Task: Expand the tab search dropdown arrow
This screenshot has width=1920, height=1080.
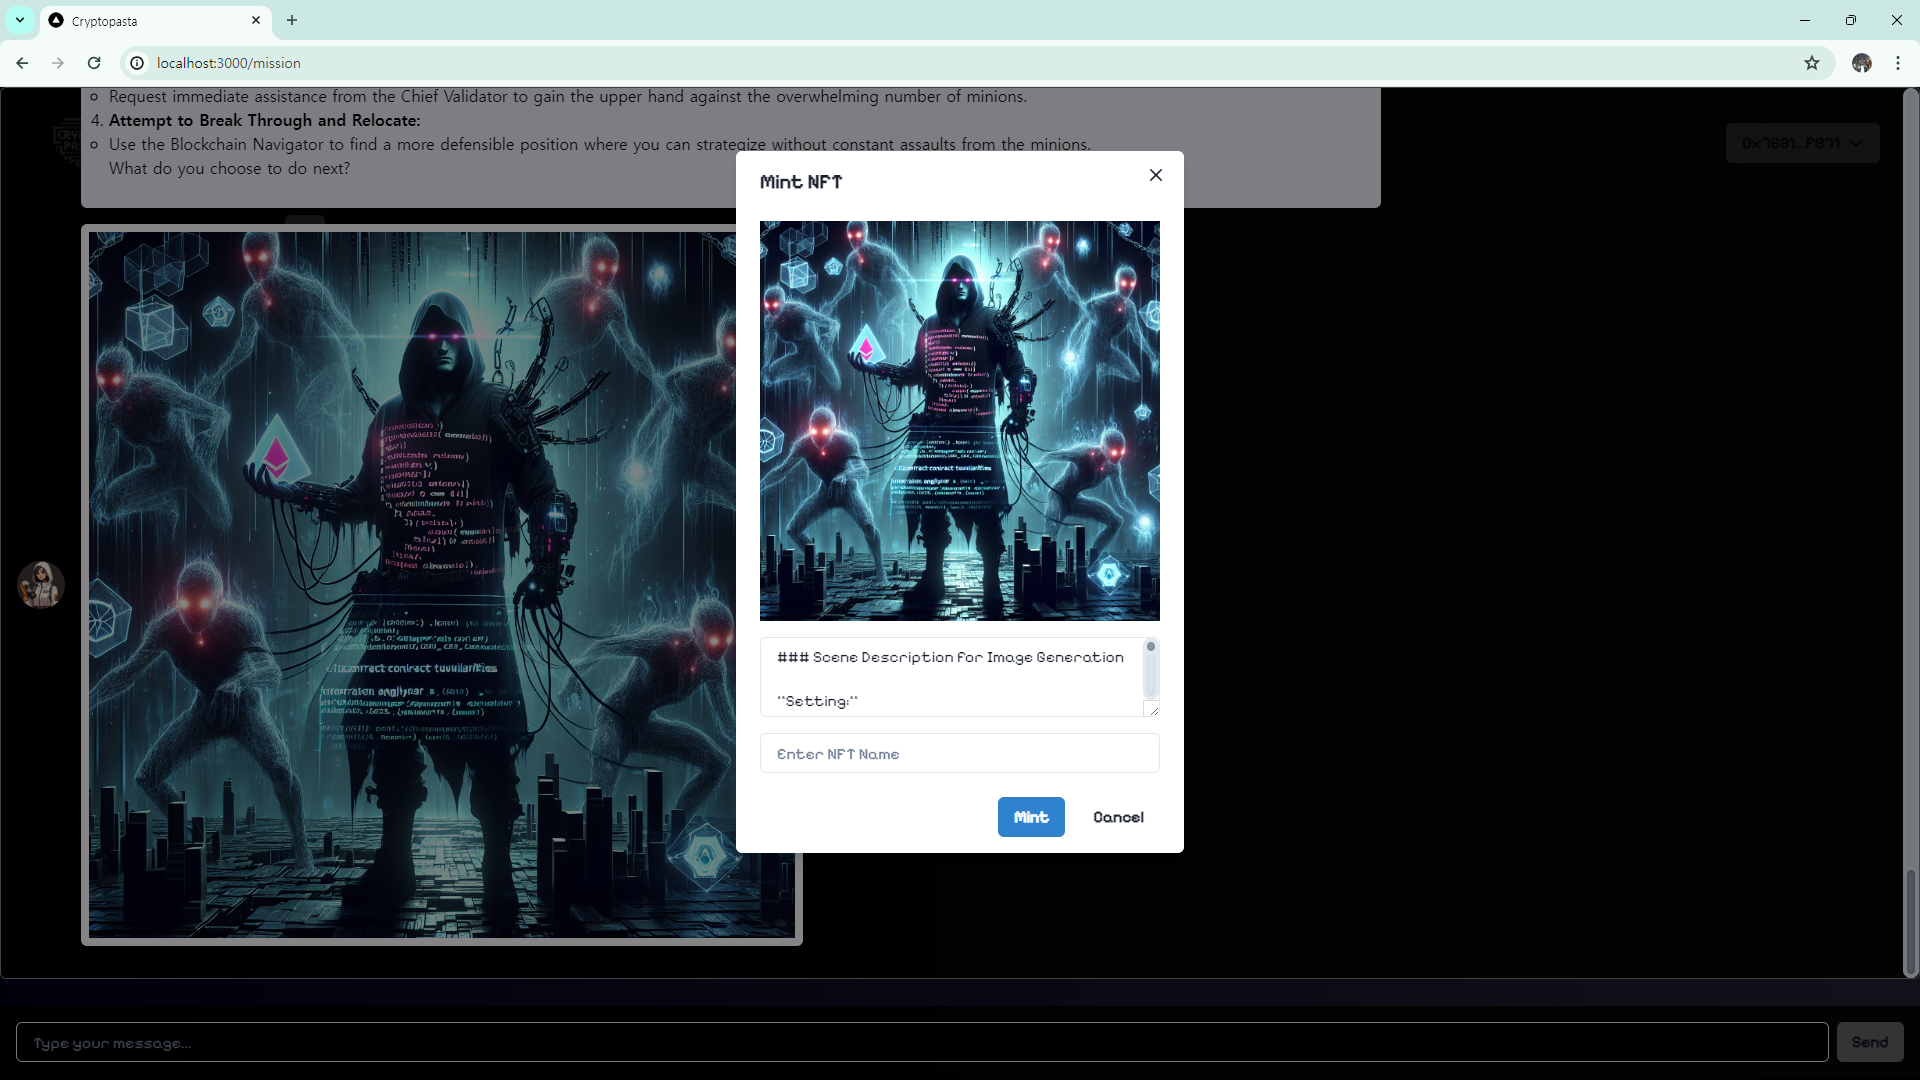Action: click(x=20, y=20)
